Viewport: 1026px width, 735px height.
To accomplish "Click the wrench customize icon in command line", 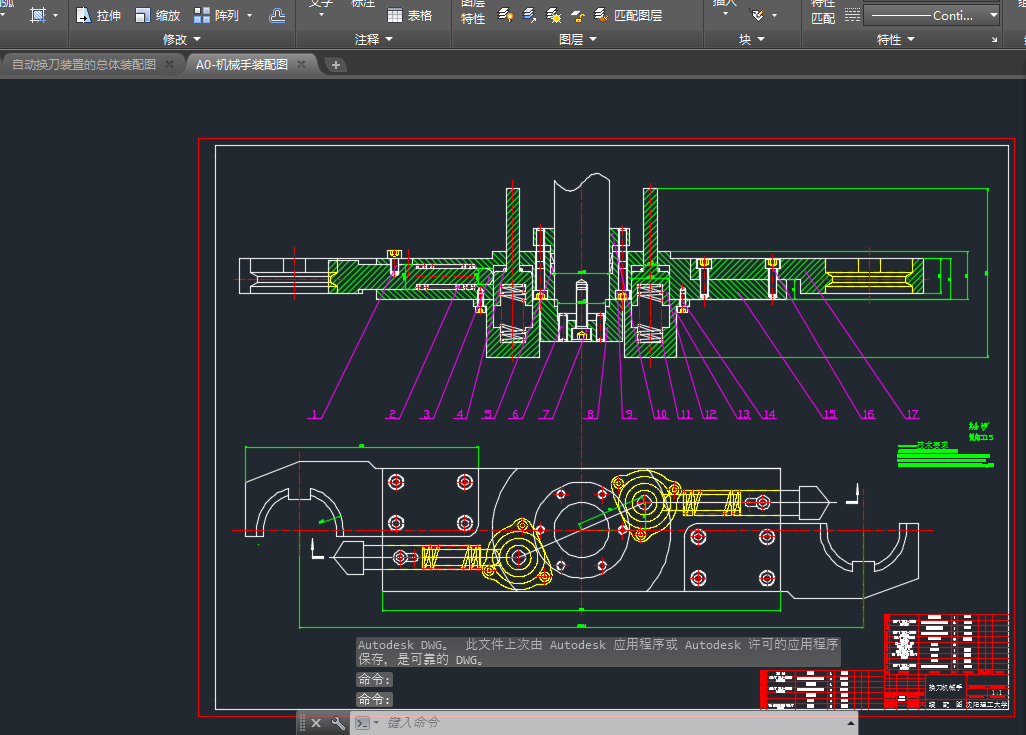I will click(338, 722).
